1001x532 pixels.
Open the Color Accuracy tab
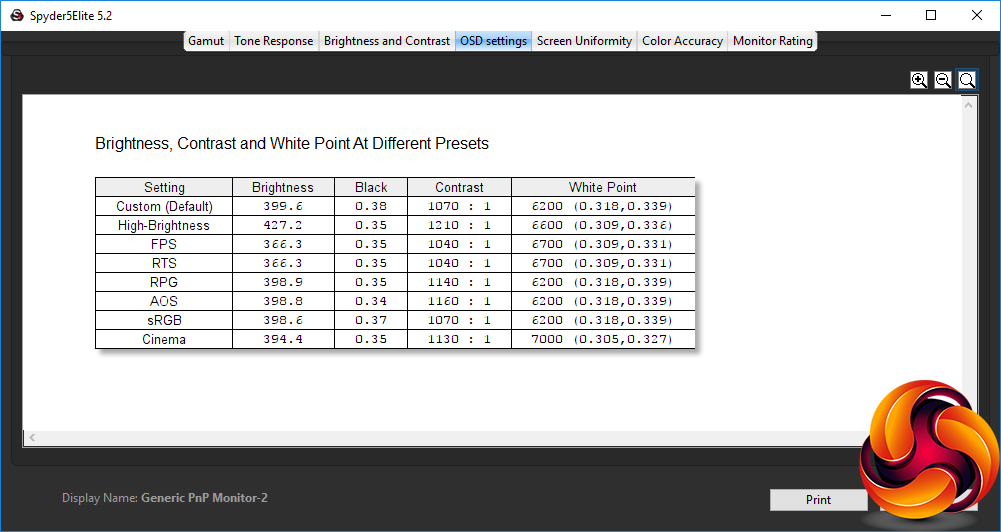(x=682, y=41)
